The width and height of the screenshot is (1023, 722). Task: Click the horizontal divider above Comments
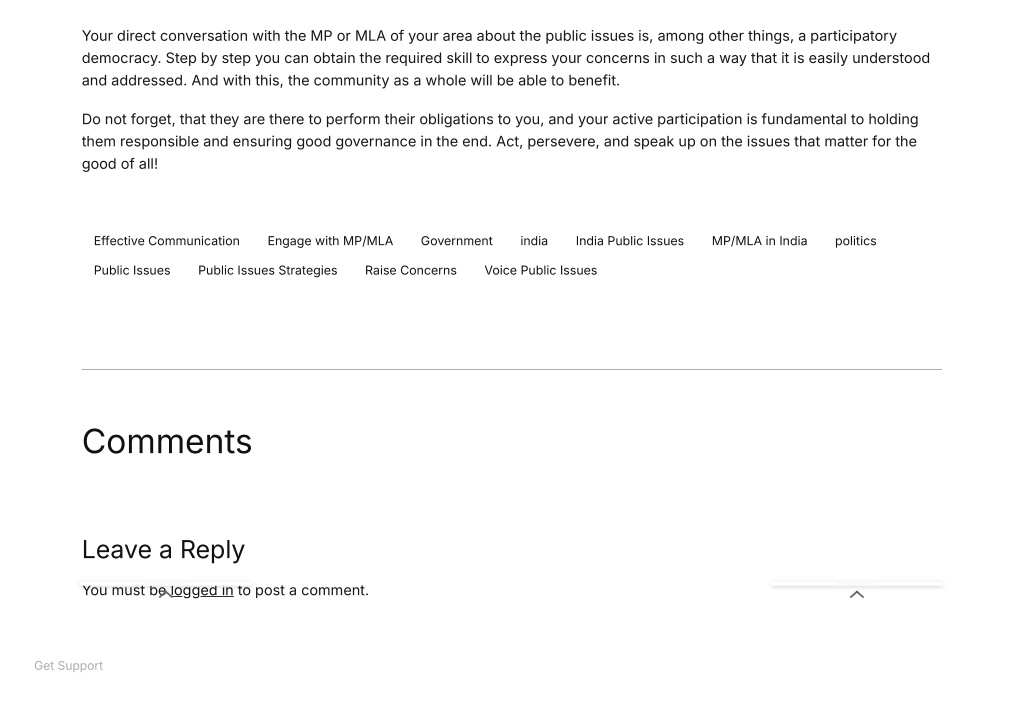tap(512, 369)
